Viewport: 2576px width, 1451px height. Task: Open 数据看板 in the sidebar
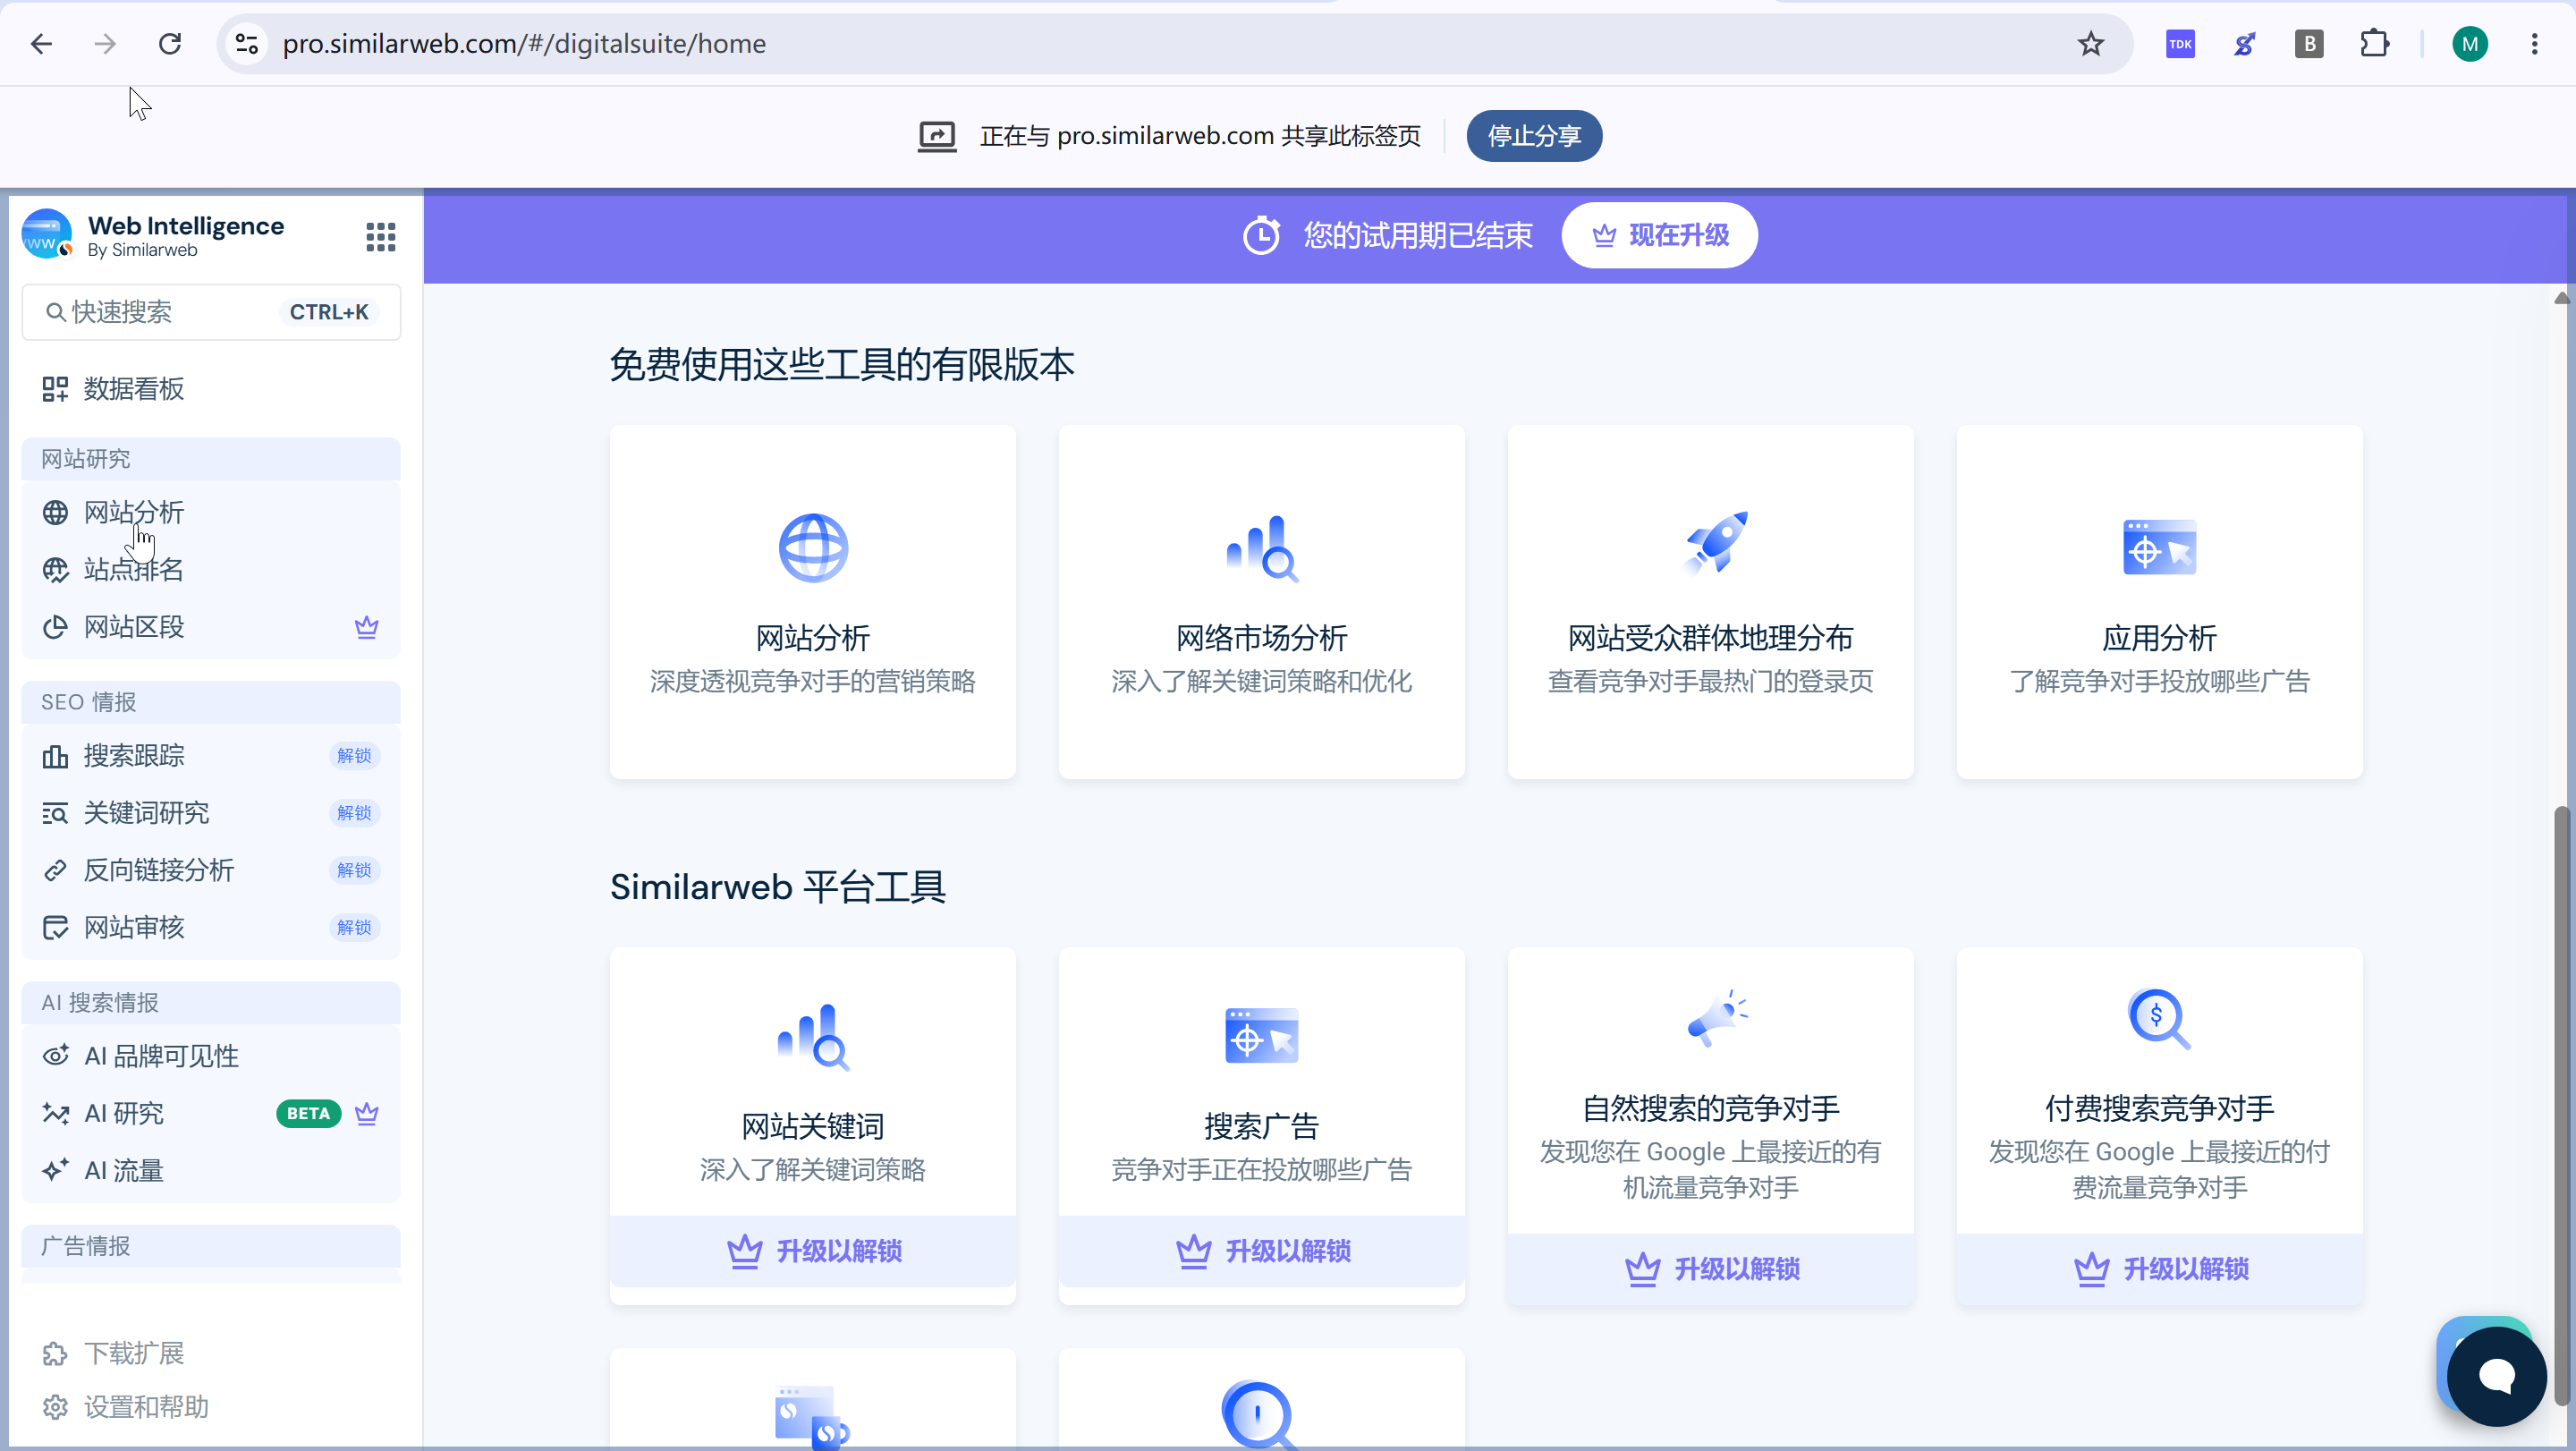[x=211, y=389]
